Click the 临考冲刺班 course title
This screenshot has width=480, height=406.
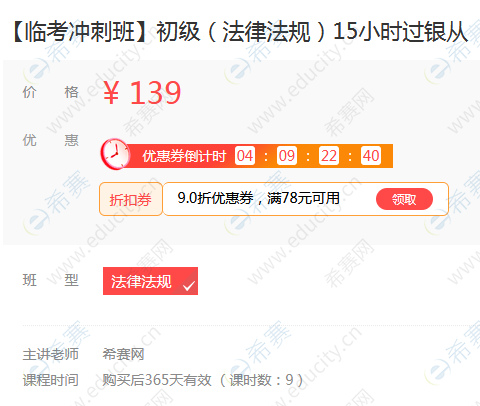[240, 32]
